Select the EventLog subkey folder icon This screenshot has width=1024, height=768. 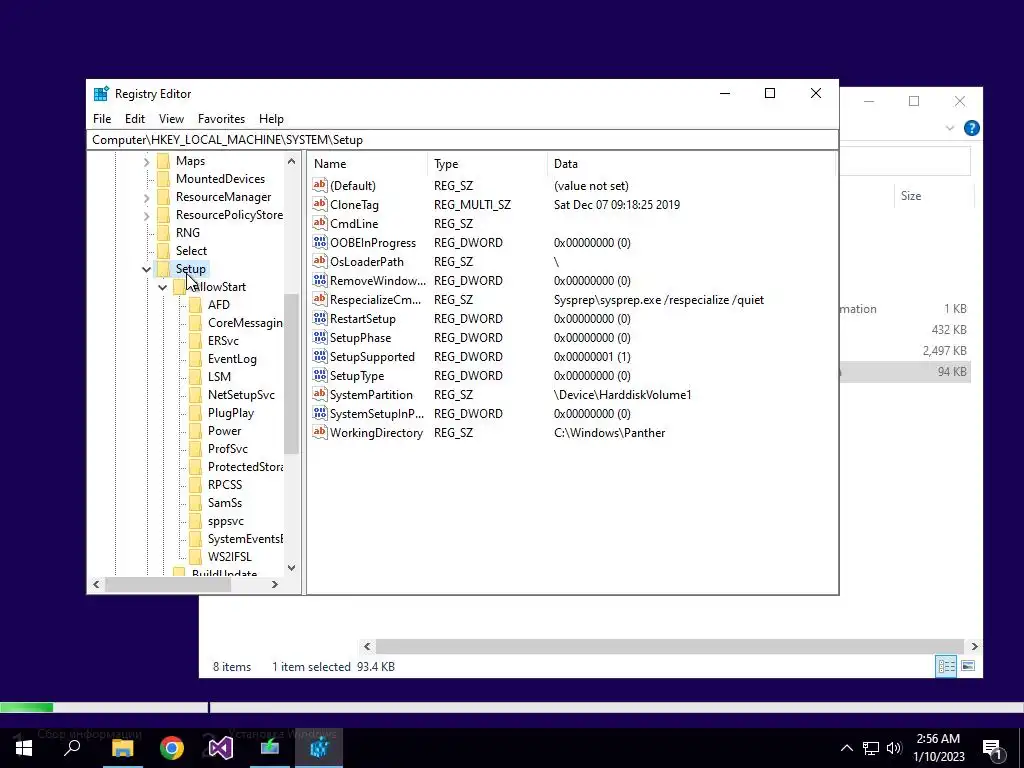click(x=195, y=359)
